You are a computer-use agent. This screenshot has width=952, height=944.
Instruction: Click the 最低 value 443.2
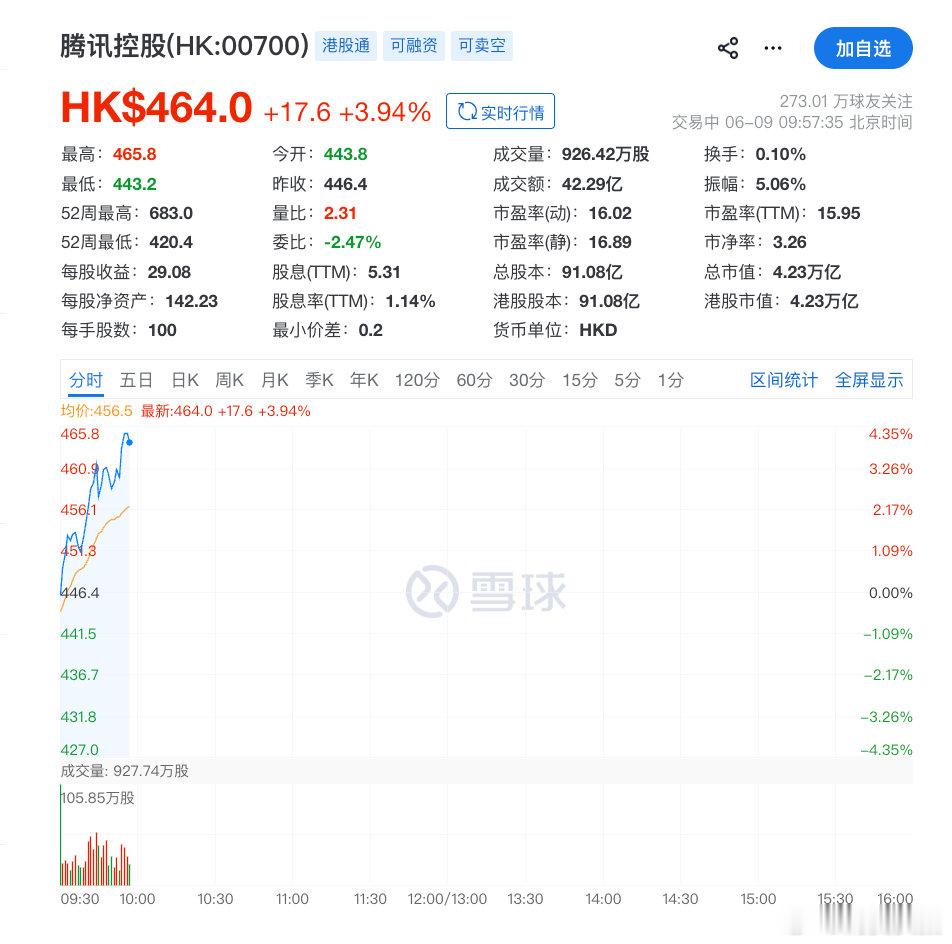click(134, 184)
